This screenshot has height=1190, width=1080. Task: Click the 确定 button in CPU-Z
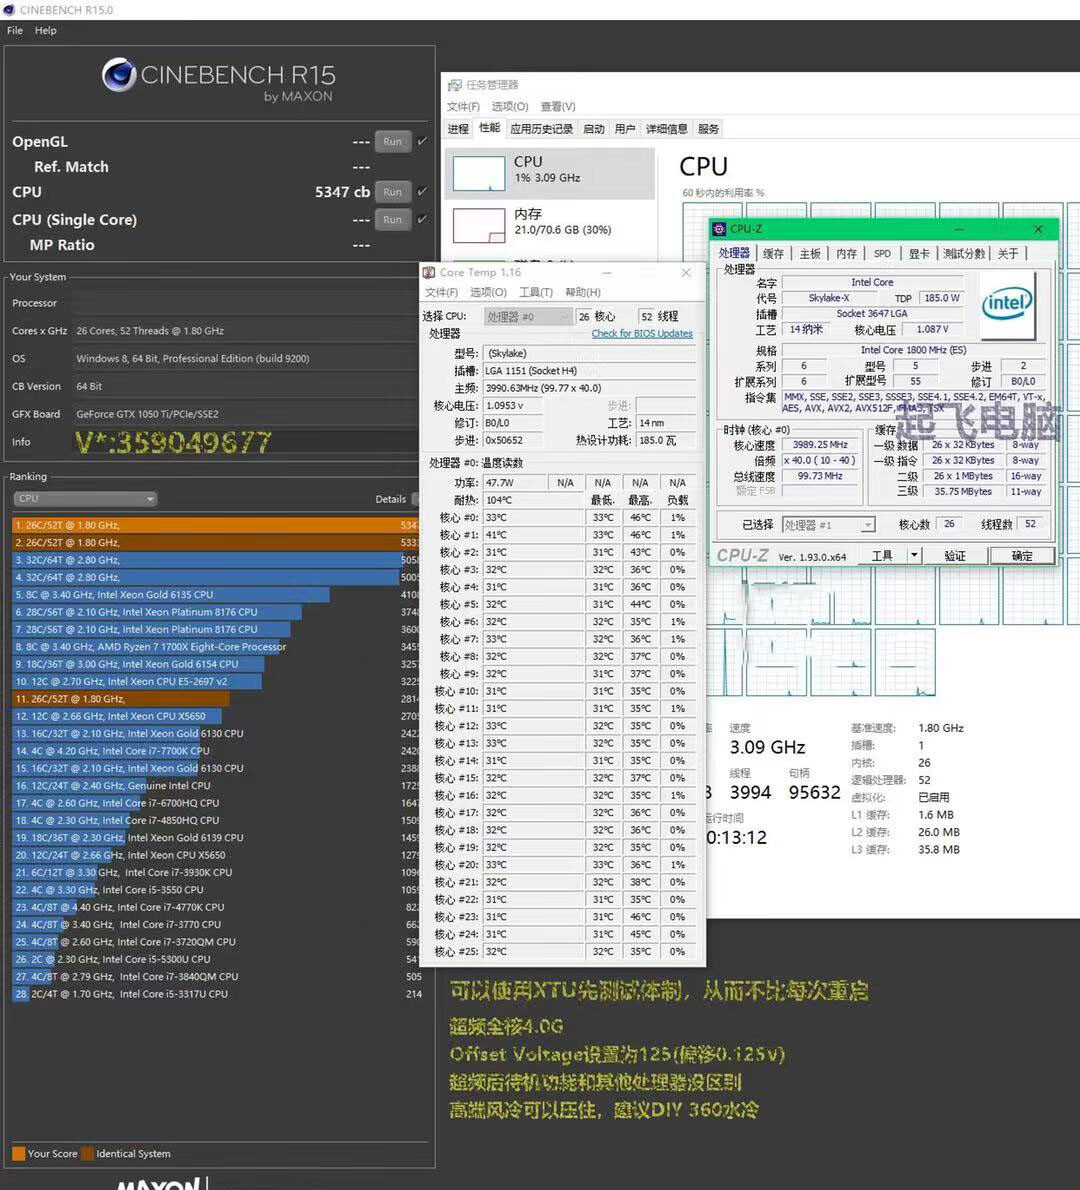pos(1022,556)
